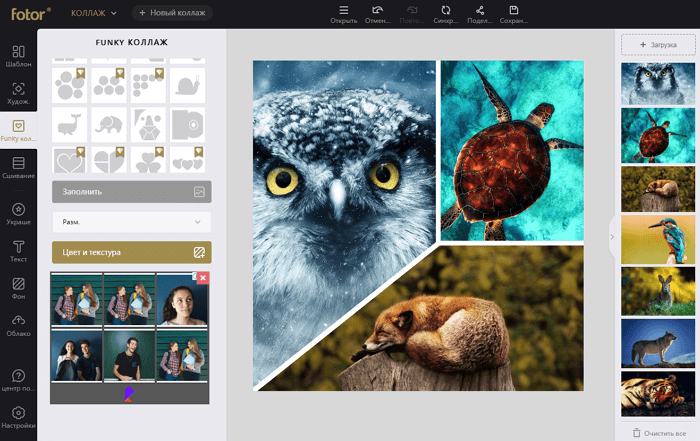
Task: Select the kingfisher photo thumbnail
Action: [657, 239]
